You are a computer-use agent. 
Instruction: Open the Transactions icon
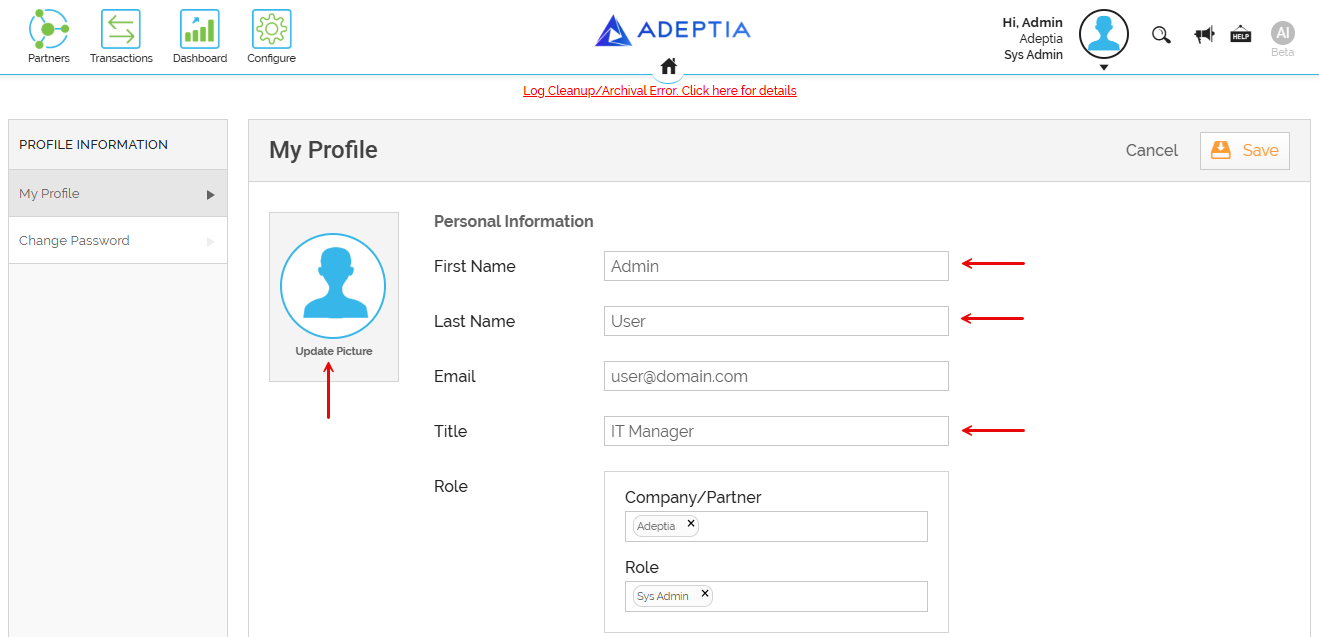tap(121, 30)
